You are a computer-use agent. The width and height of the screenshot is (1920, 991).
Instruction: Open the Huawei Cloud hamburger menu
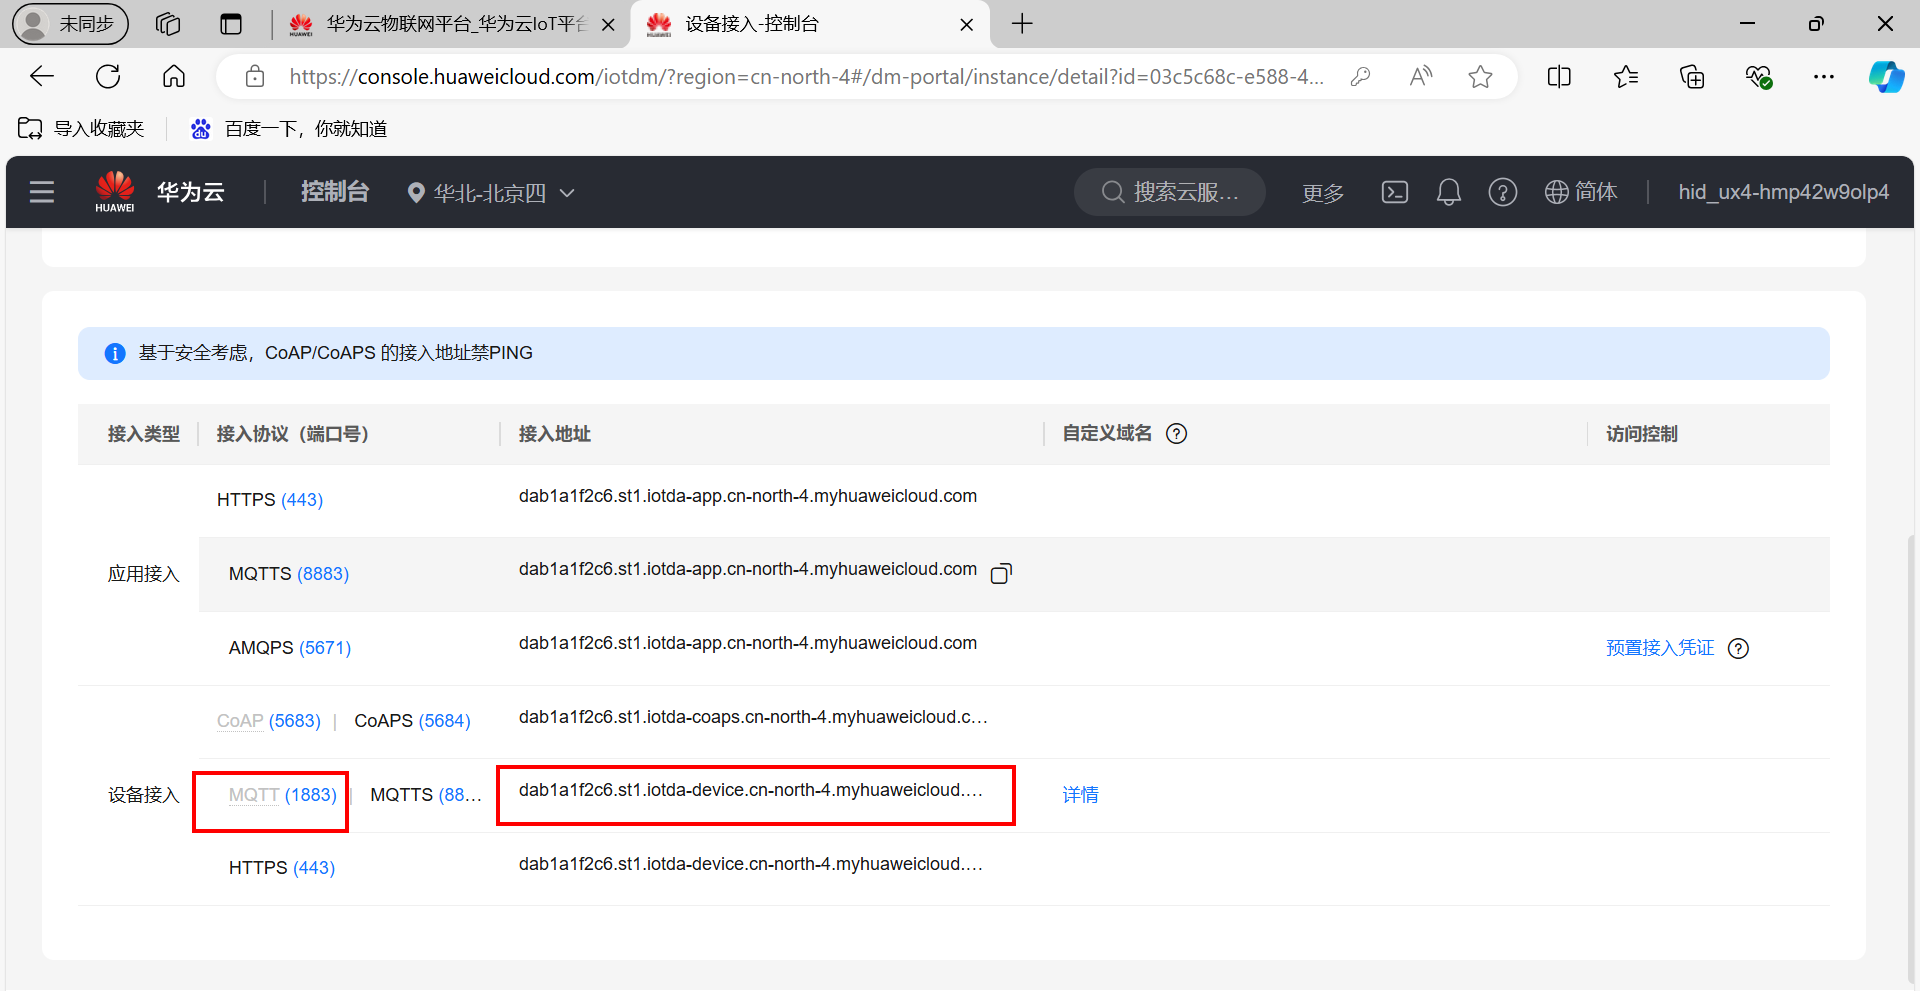coord(42,192)
